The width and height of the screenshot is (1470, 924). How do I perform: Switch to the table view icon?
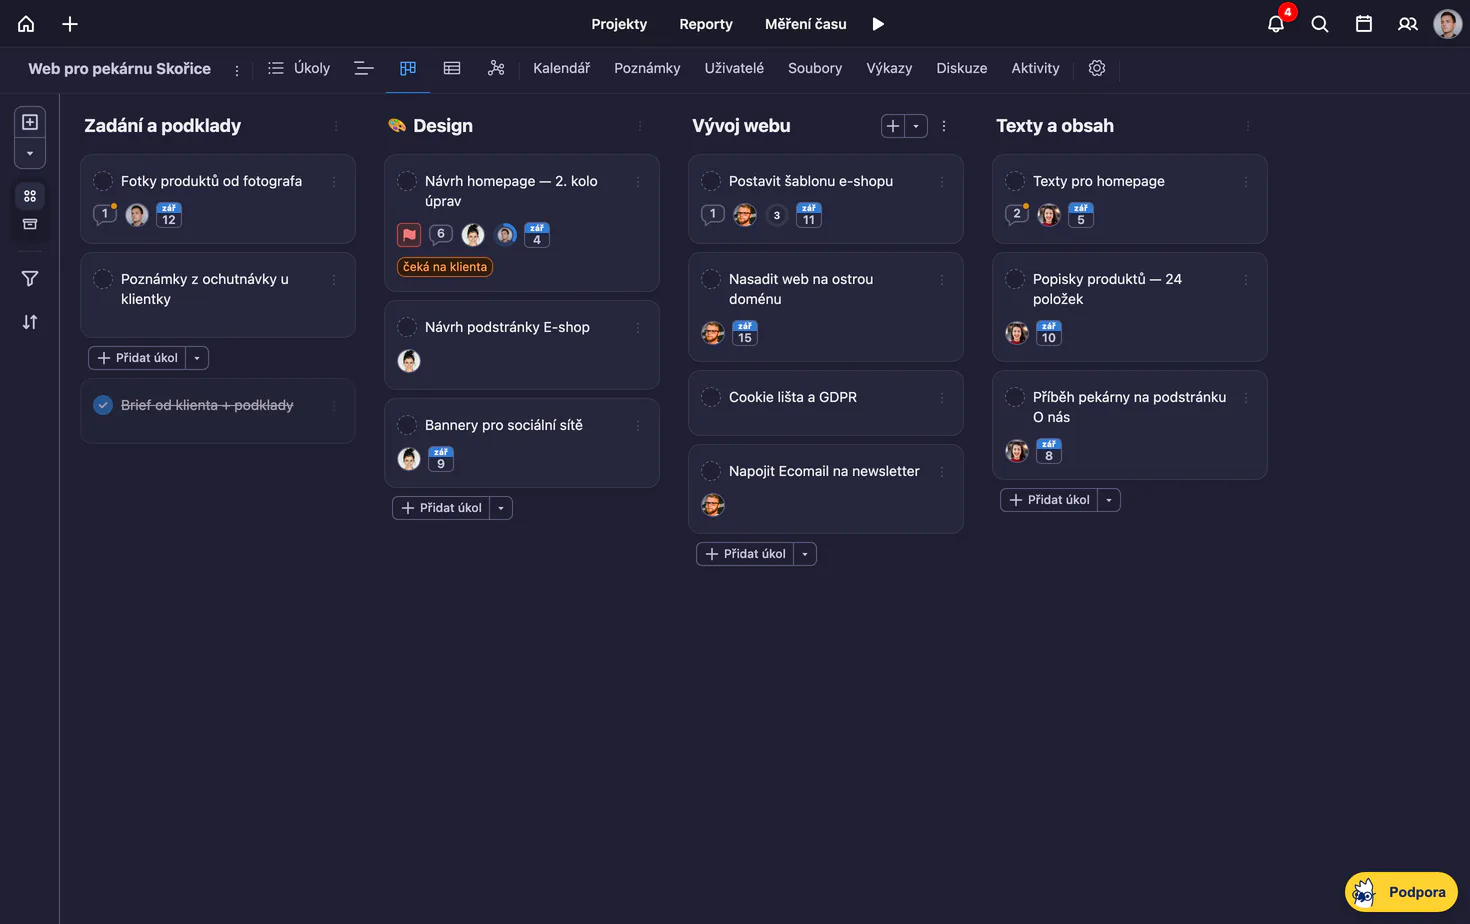(x=452, y=68)
